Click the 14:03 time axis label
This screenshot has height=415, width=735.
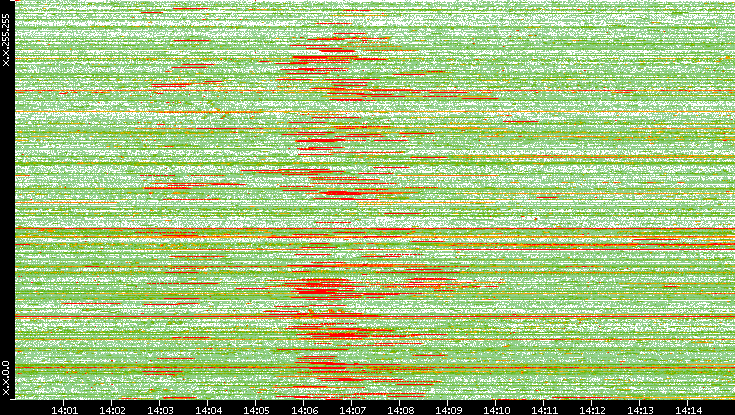(160, 410)
